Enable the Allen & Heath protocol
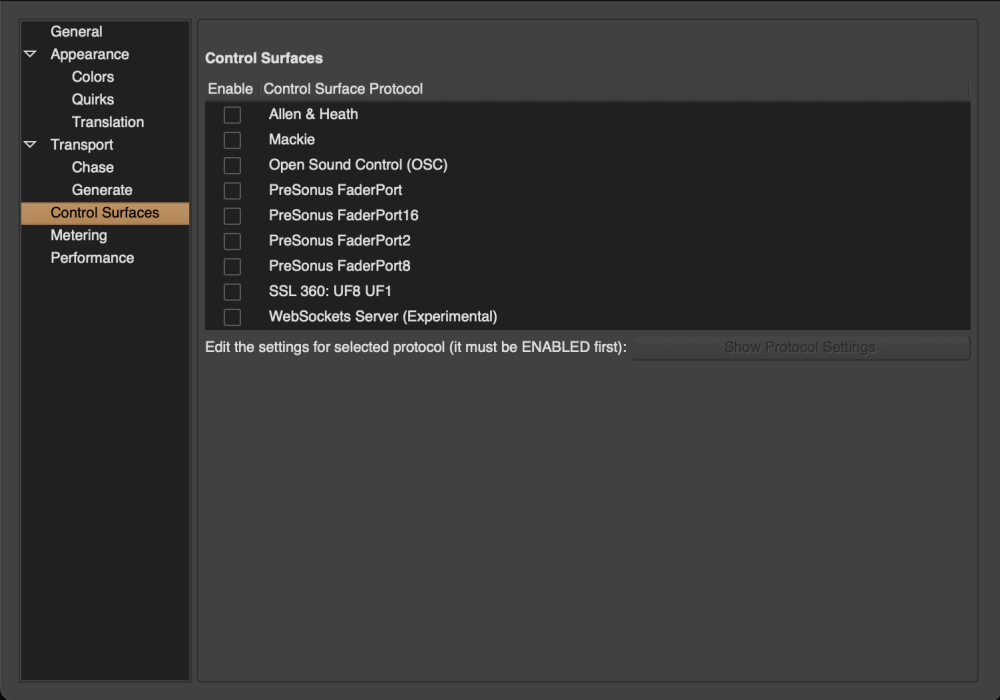1000x700 pixels. tap(232, 114)
